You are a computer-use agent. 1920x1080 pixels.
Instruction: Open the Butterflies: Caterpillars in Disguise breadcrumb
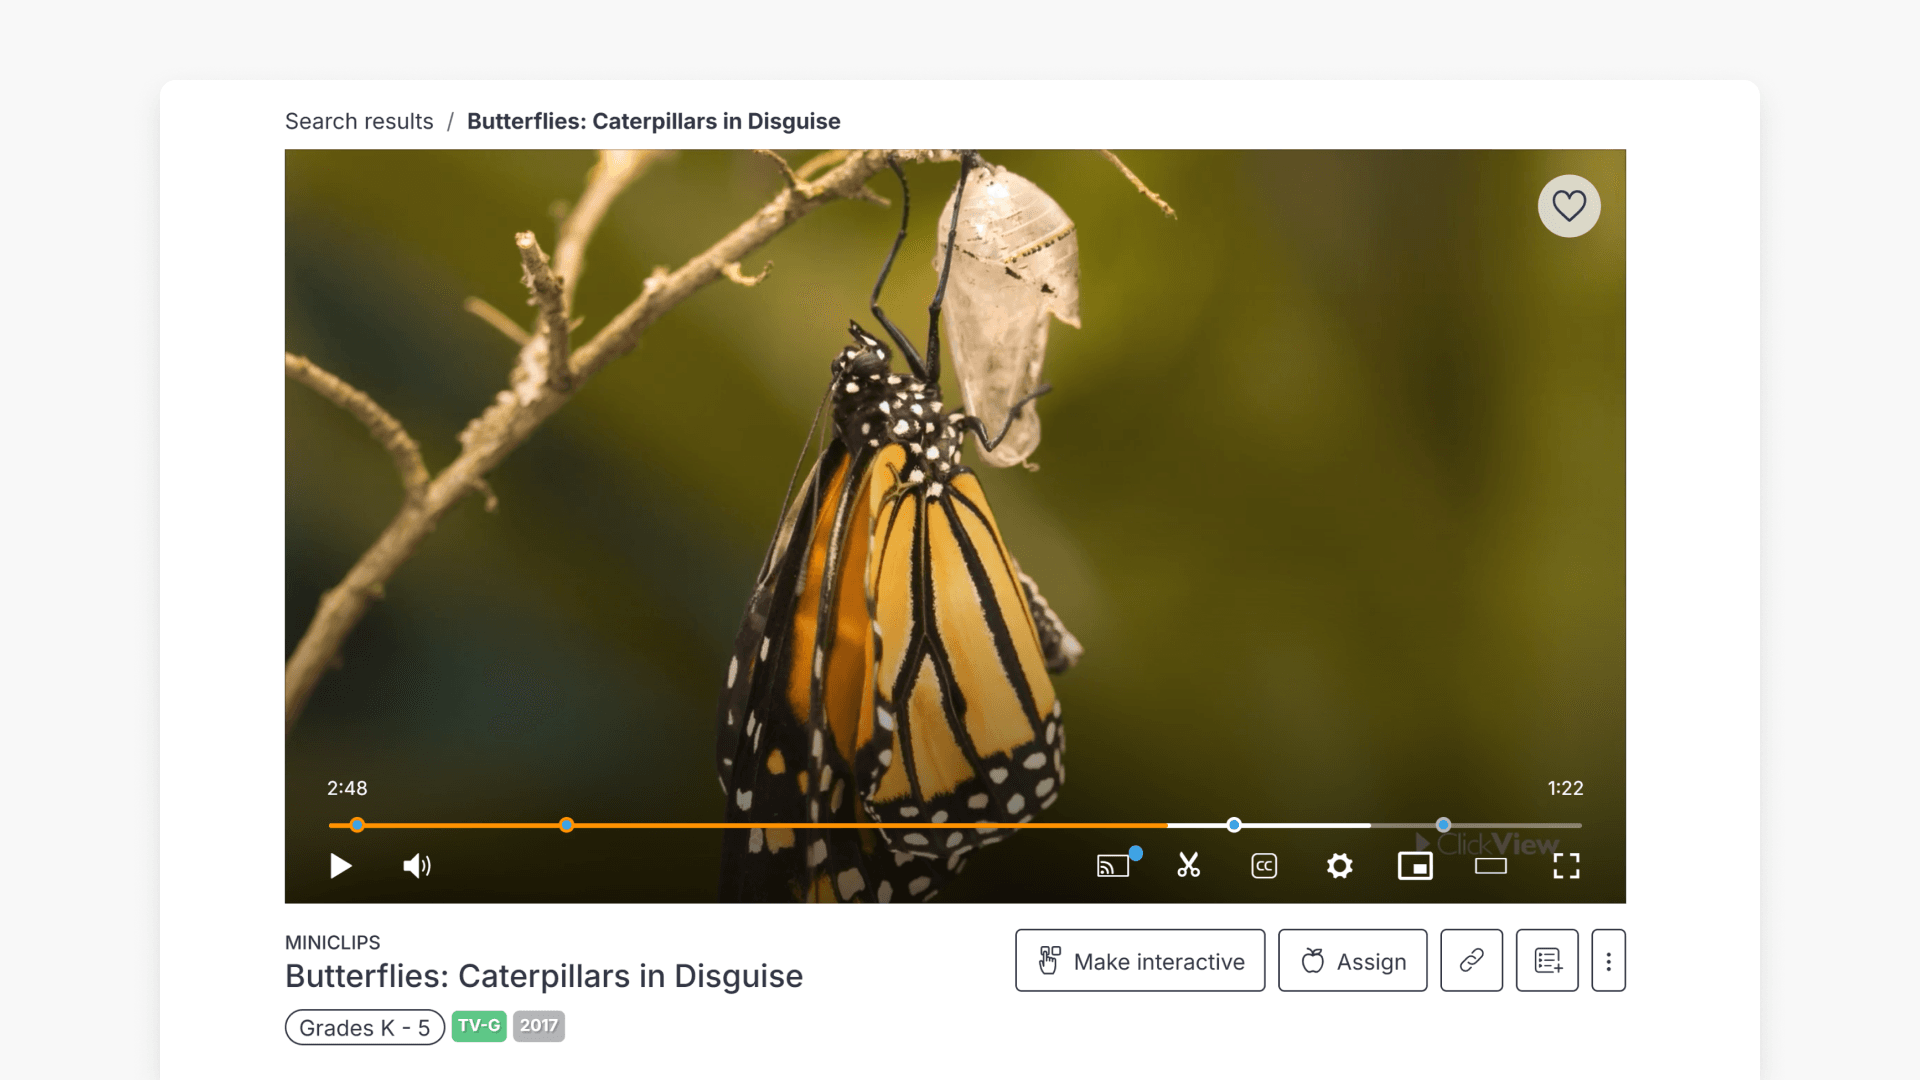(654, 121)
